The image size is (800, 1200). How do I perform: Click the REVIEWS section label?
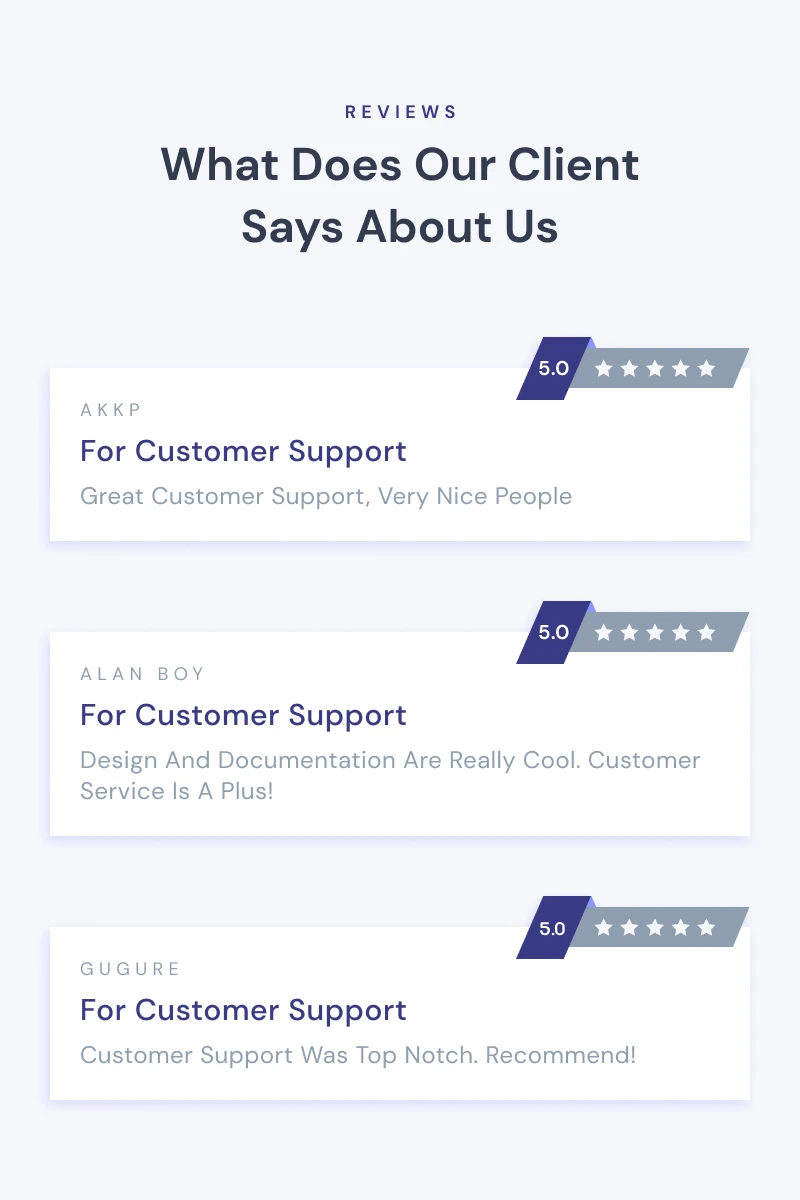pyautogui.click(x=400, y=112)
